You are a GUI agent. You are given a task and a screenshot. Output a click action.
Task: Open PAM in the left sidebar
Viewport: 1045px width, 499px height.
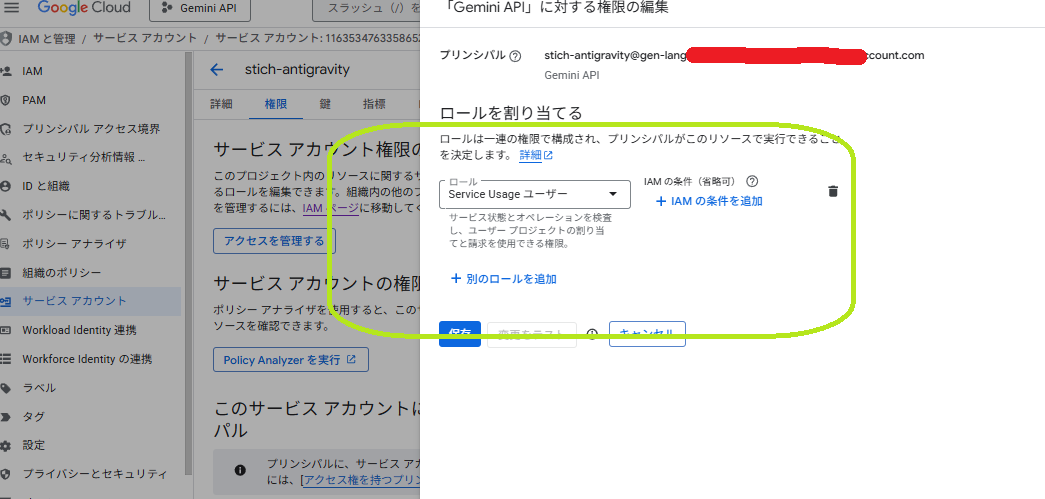point(34,100)
